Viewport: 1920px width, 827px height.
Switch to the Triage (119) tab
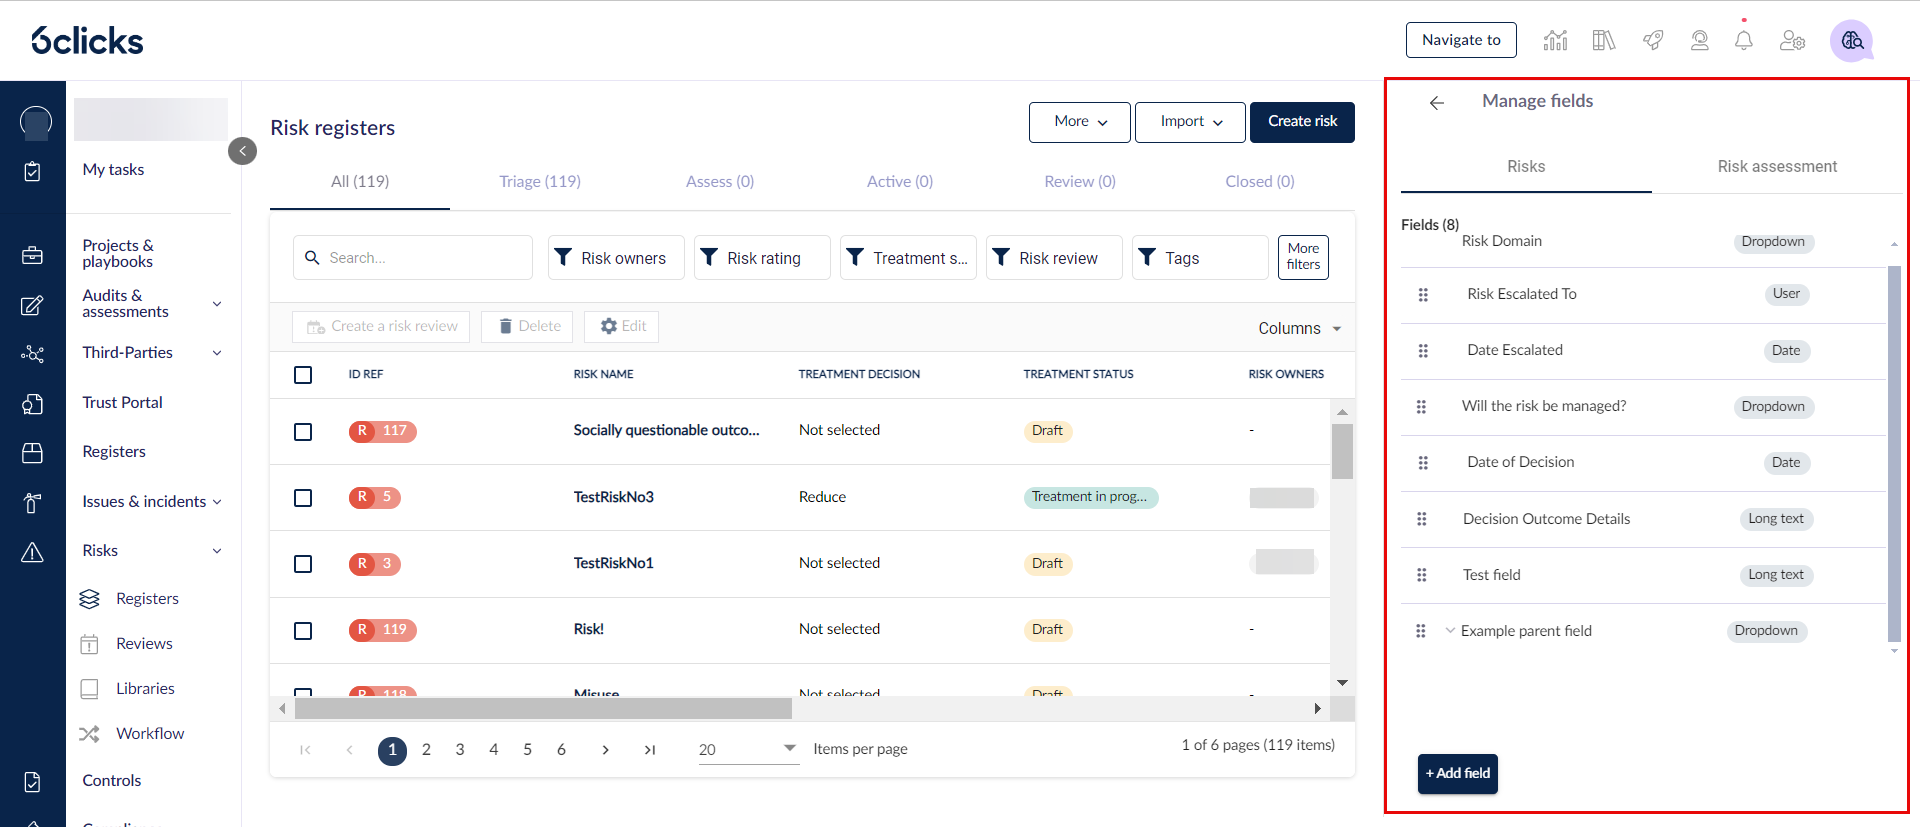[x=540, y=182]
